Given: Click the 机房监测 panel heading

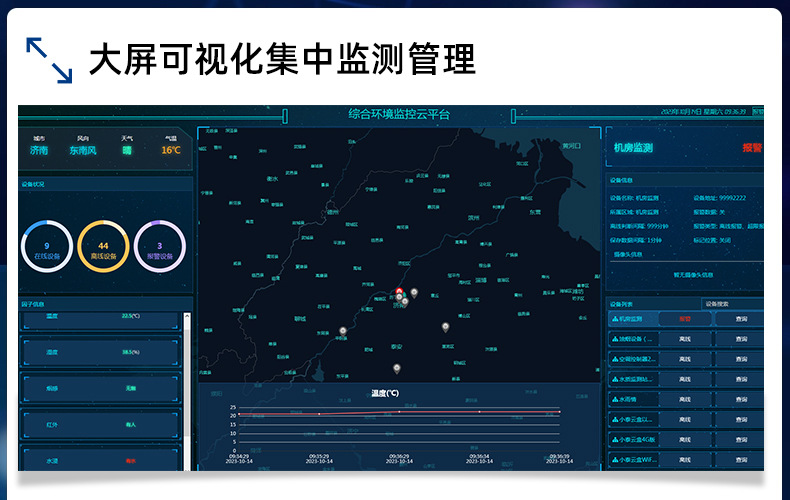Looking at the screenshot, I should click(633, 148).
